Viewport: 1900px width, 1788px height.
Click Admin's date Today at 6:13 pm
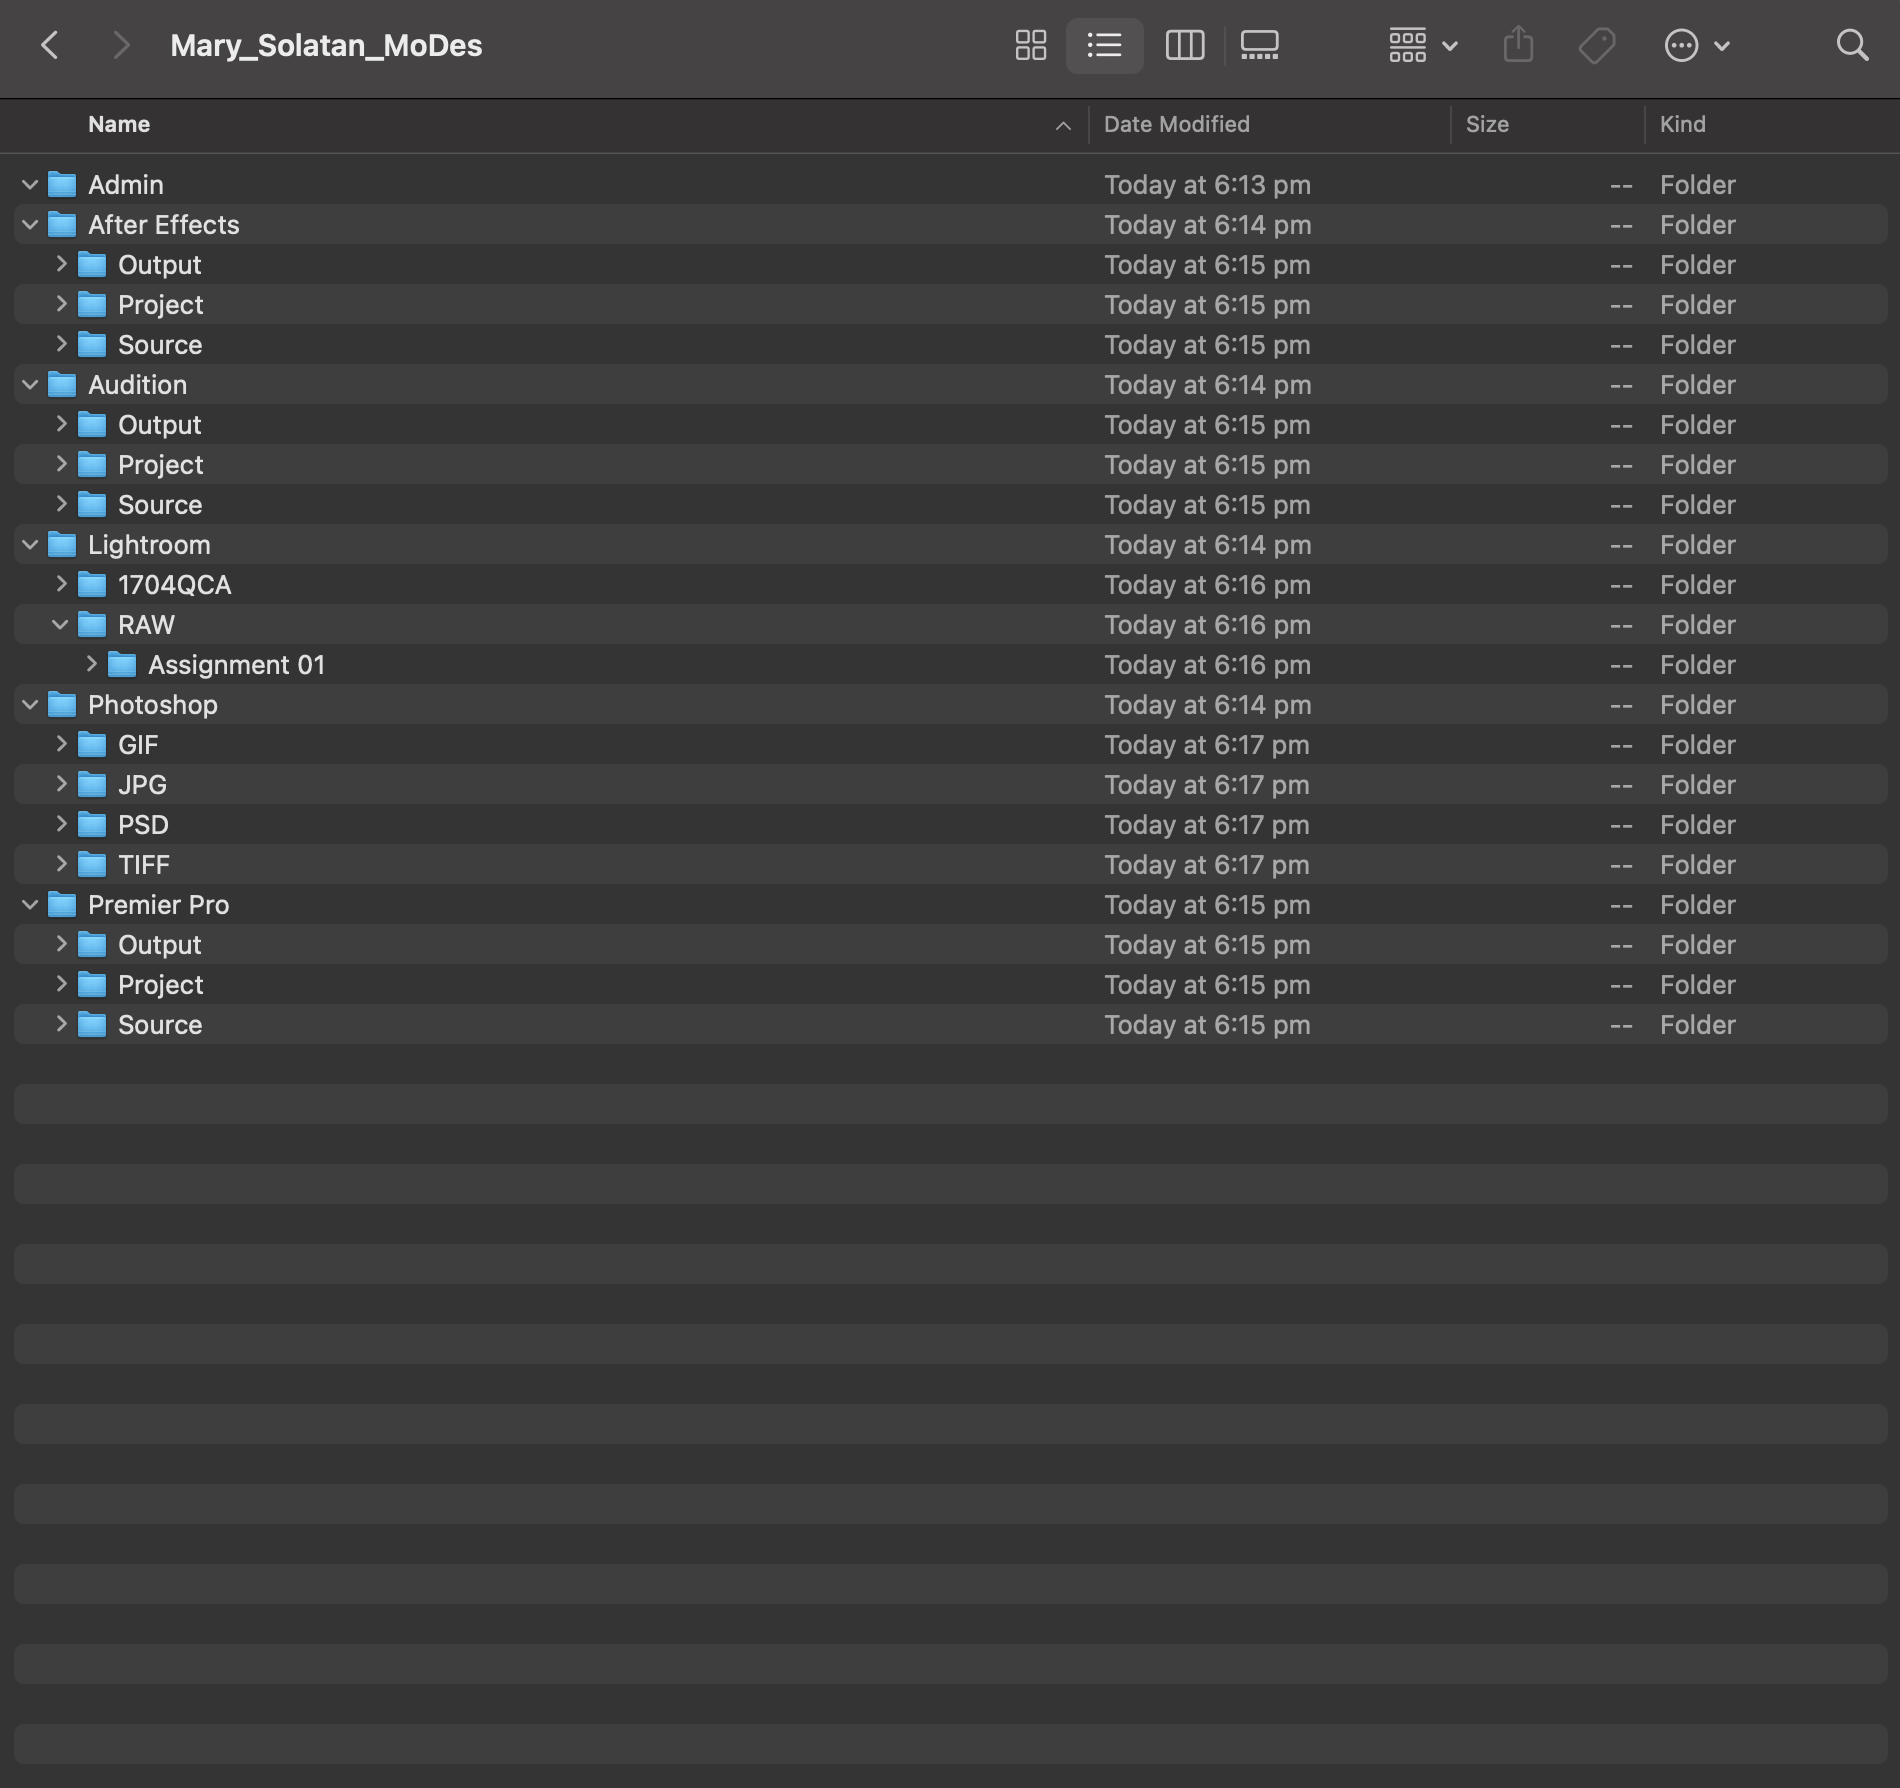(1207, 185)
